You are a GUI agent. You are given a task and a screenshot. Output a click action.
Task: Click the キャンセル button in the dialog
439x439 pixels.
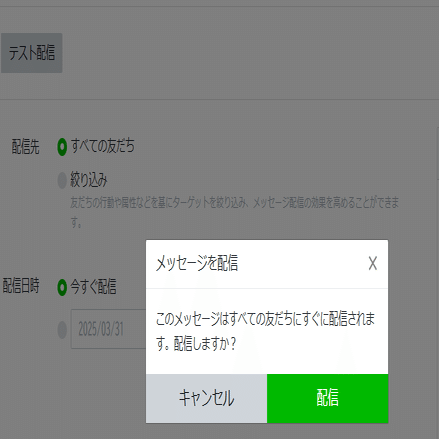206,398
